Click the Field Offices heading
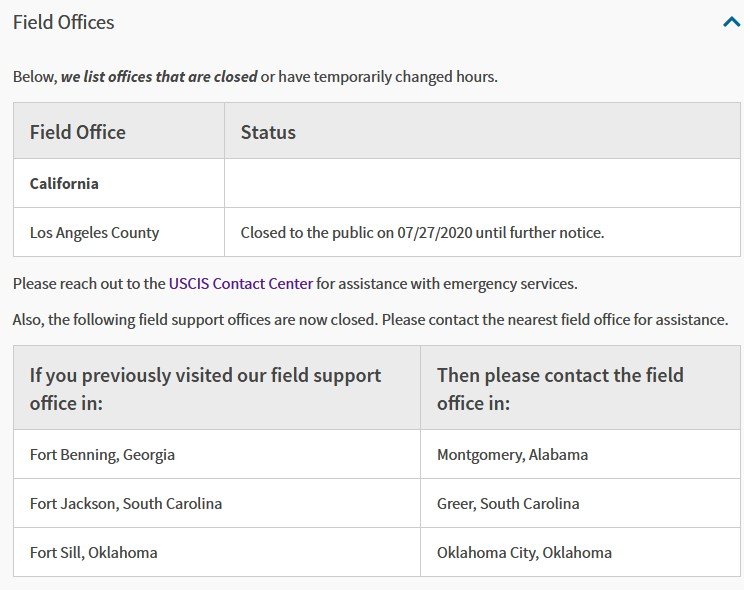The width and height of the screenshot is (744, 590). point(64,22)
